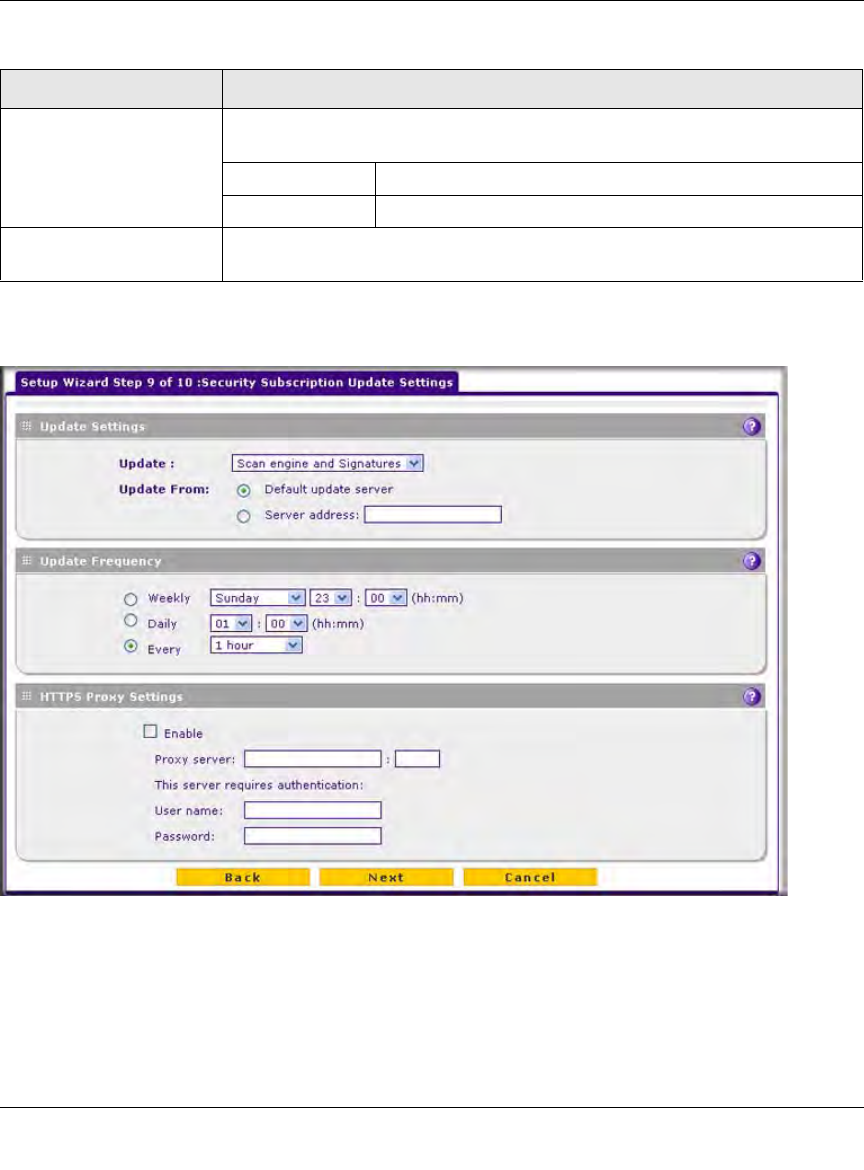Focus the Proxy server address field
The image size is (864, 1170).
pyautogui.click(x=313, y=759)
